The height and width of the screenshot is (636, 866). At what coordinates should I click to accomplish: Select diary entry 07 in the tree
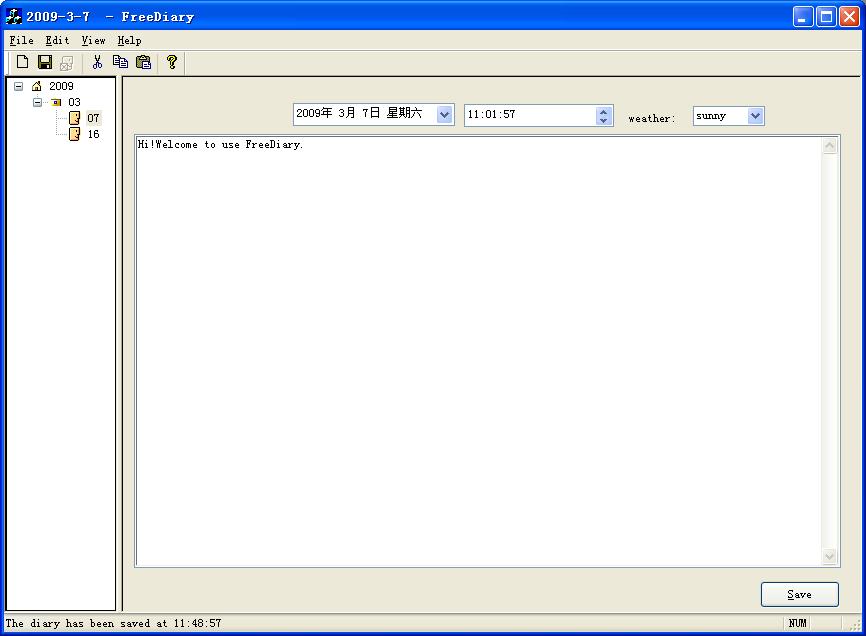(x=93, y=118)
